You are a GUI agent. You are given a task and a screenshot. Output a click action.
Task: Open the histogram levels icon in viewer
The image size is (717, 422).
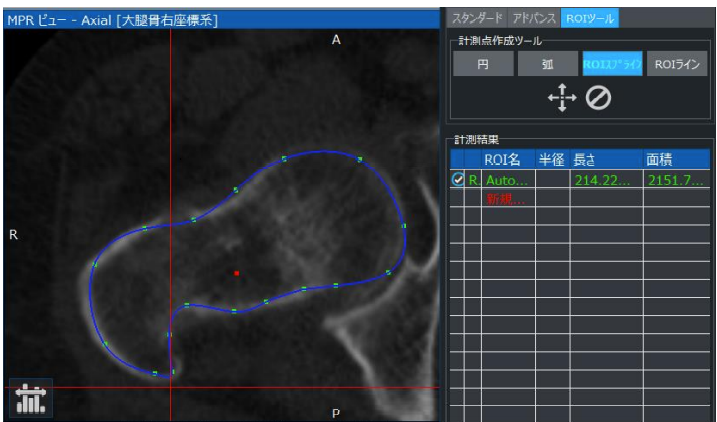point(31,398)
